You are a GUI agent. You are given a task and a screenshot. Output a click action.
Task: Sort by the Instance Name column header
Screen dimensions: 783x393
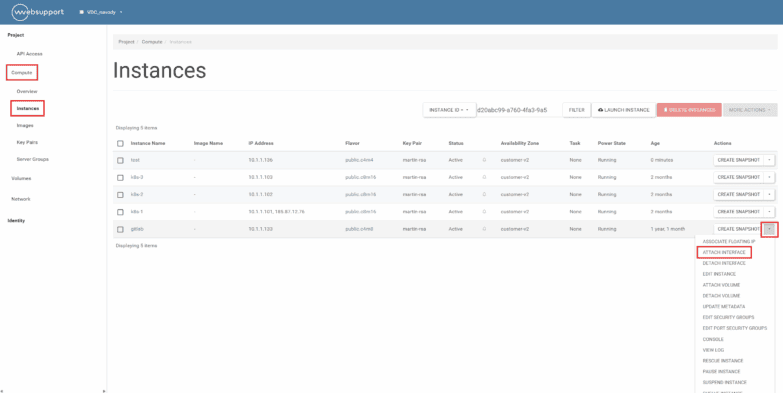click(x=148, y=143)
